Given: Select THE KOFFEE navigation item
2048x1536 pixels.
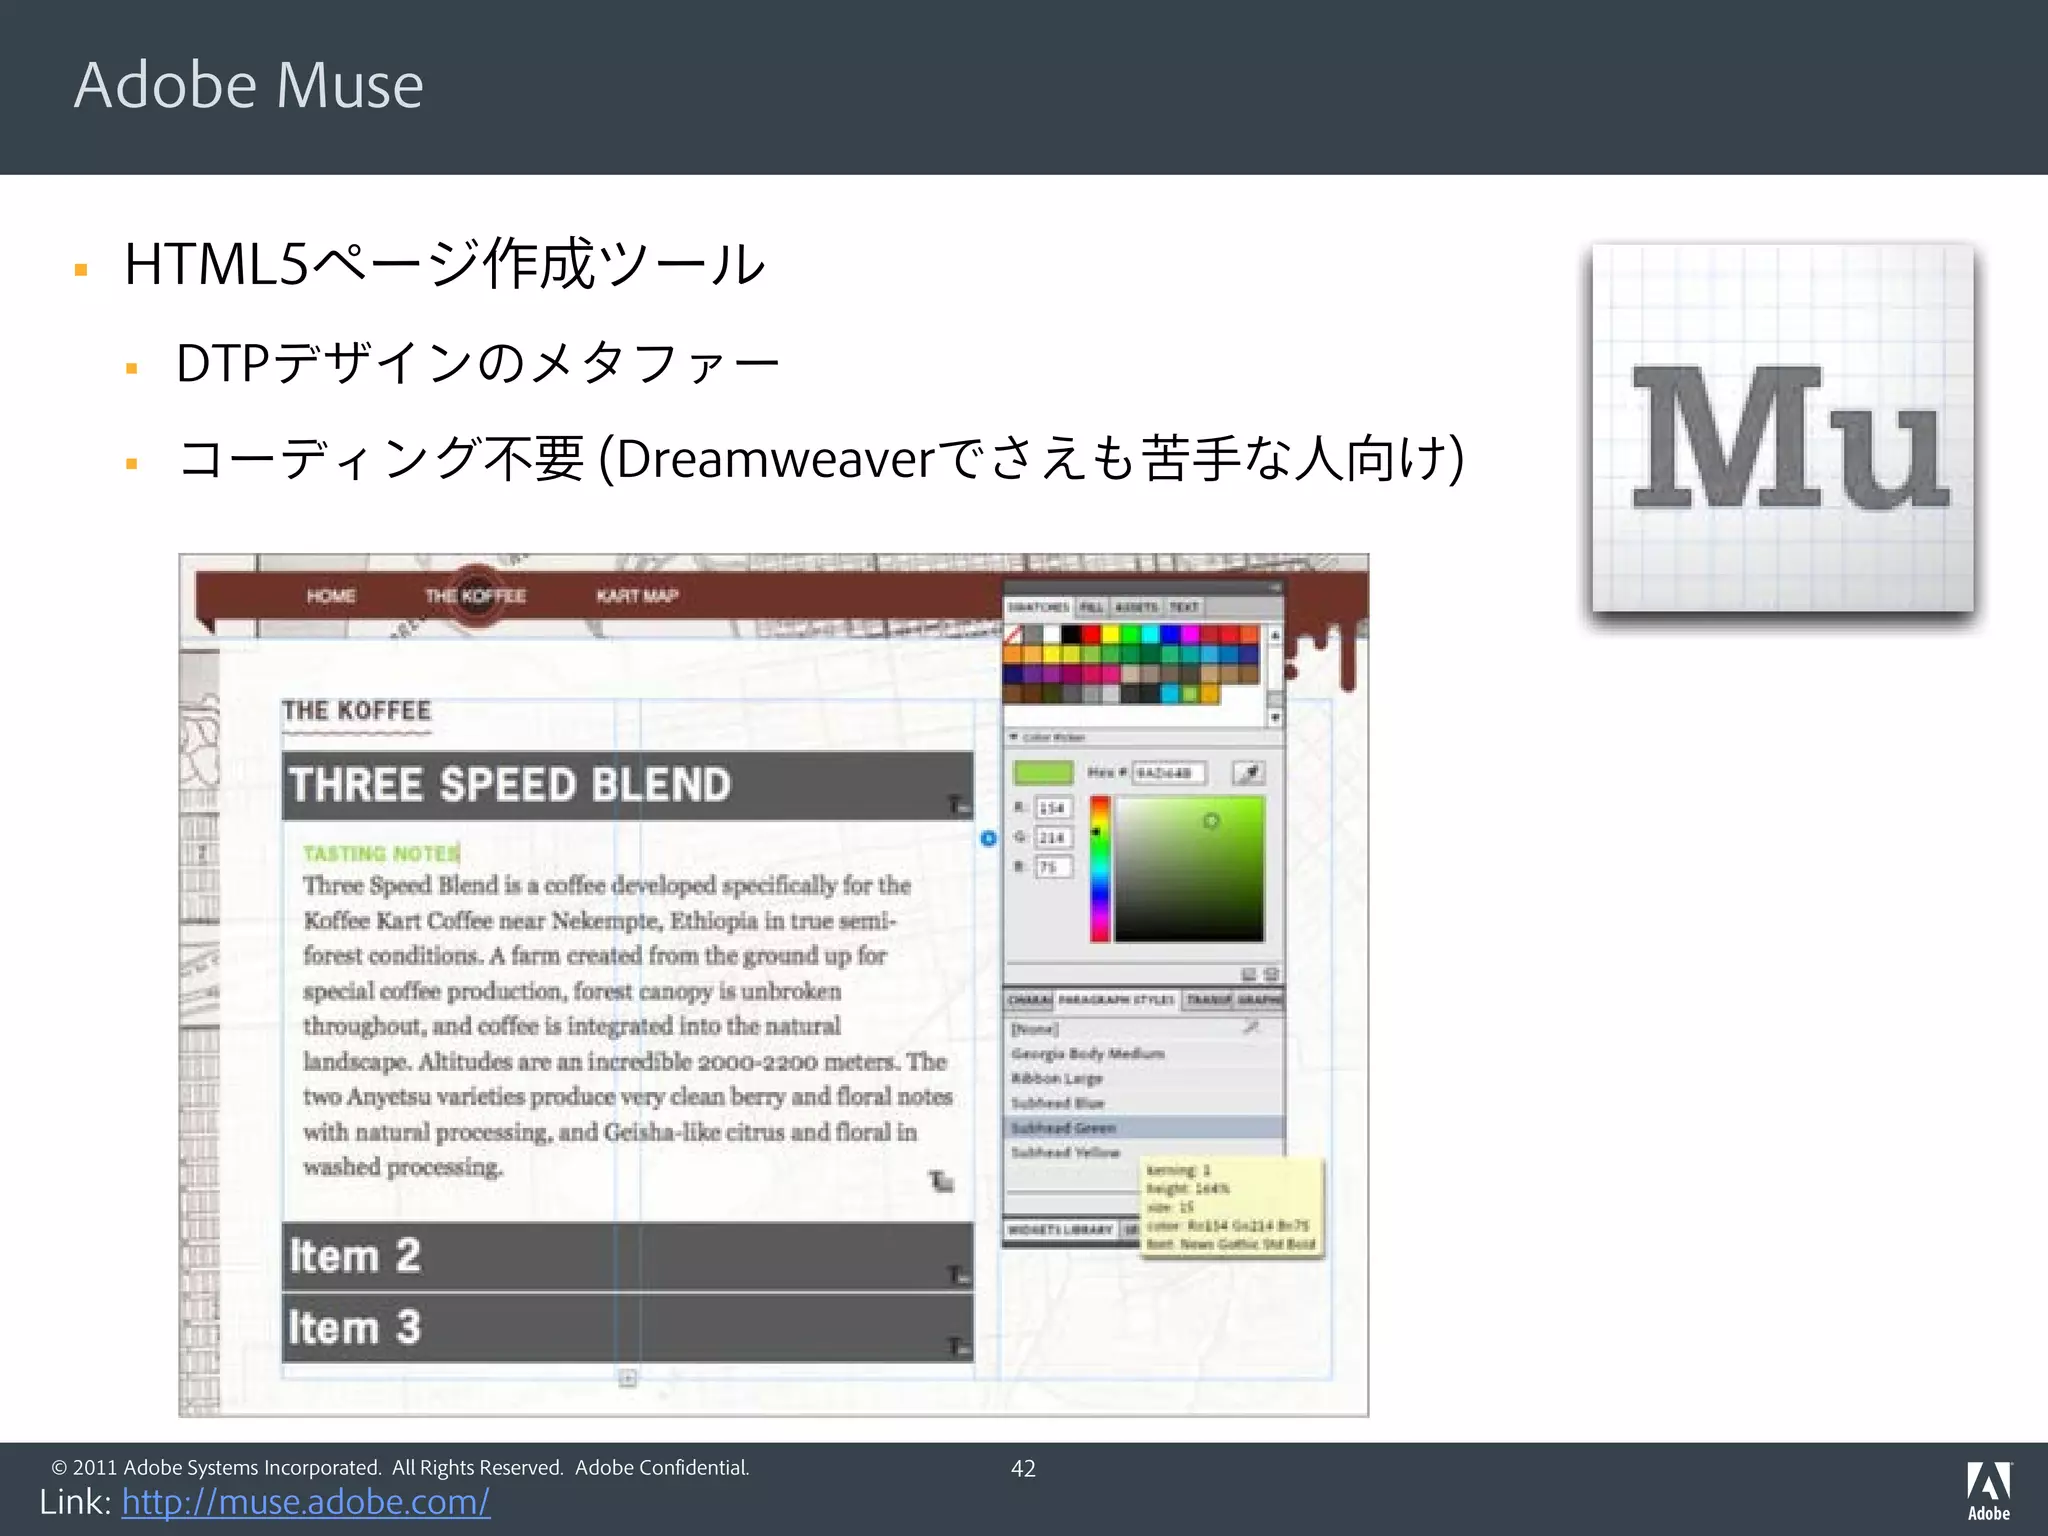Looking at the screenshot, I should (475, 596).
